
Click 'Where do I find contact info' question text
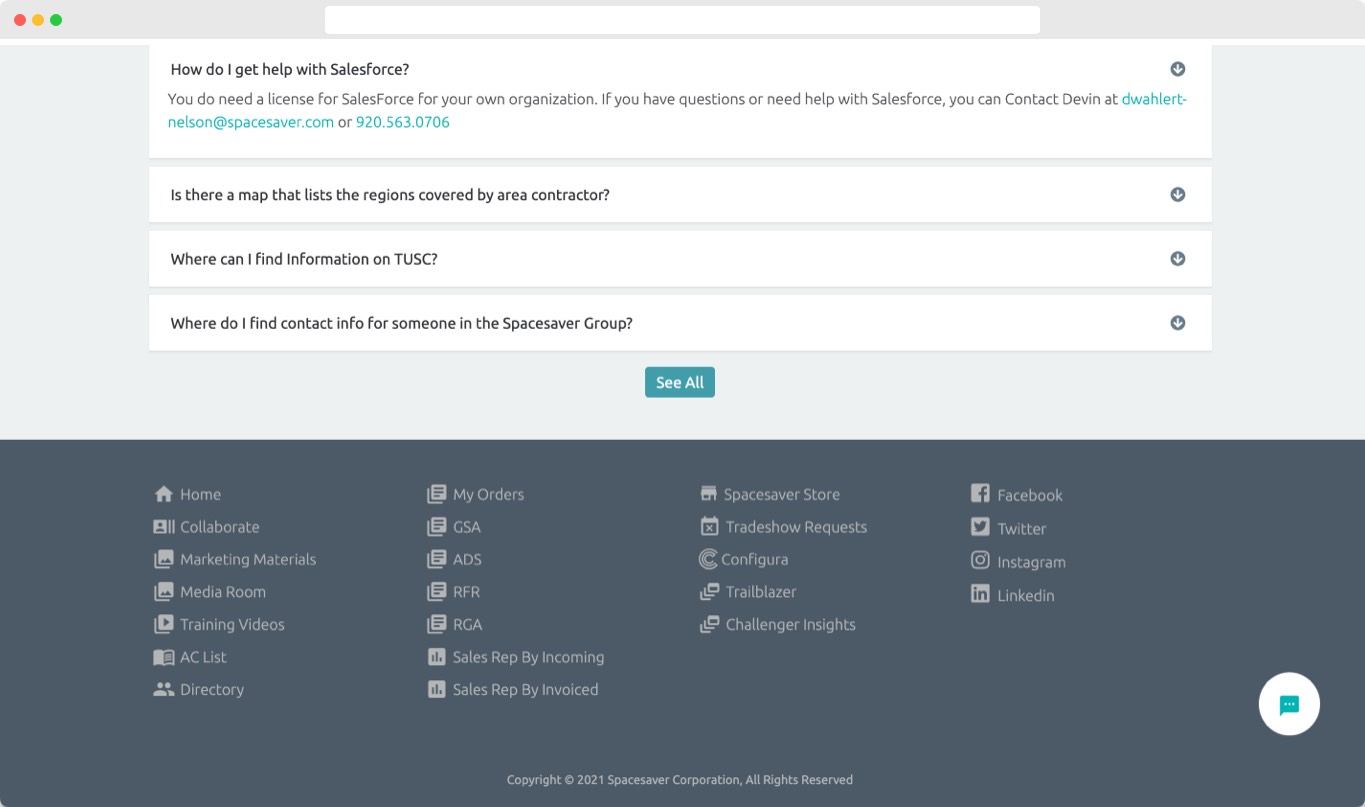pyautogui.click(x=402, y=323)
